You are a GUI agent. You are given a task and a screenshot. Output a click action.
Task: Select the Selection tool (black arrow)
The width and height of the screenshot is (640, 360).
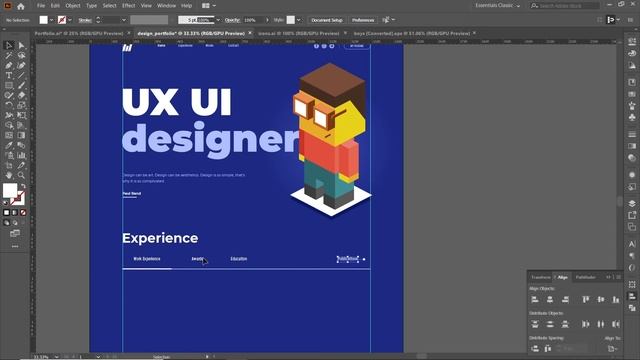(9, 45)
